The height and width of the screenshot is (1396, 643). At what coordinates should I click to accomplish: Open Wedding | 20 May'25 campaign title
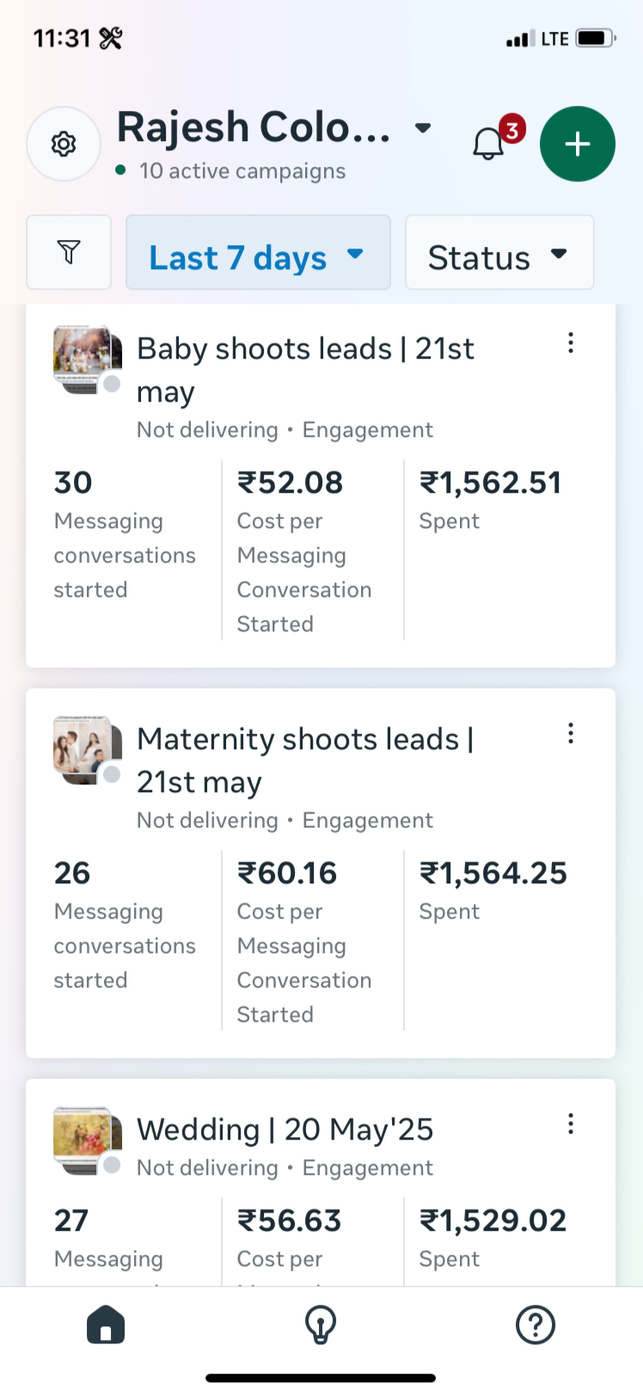pos(285,1129)
